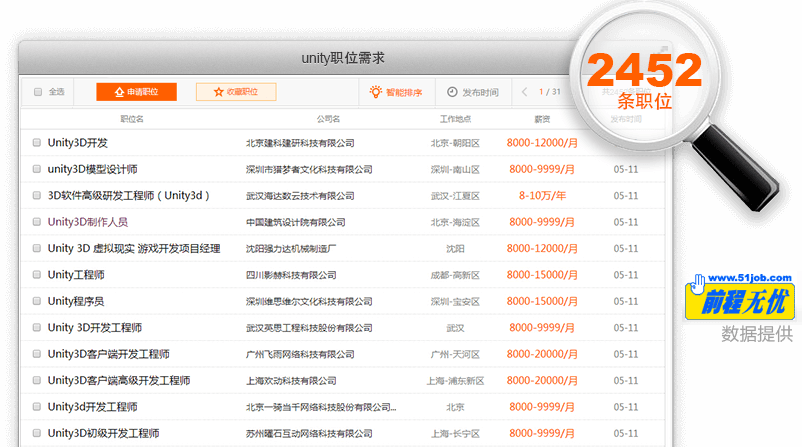This screenshot has width=802, height=447.
Task: Click location 成都-高新区
Action: pyautogui.click(x=455, y=275)
